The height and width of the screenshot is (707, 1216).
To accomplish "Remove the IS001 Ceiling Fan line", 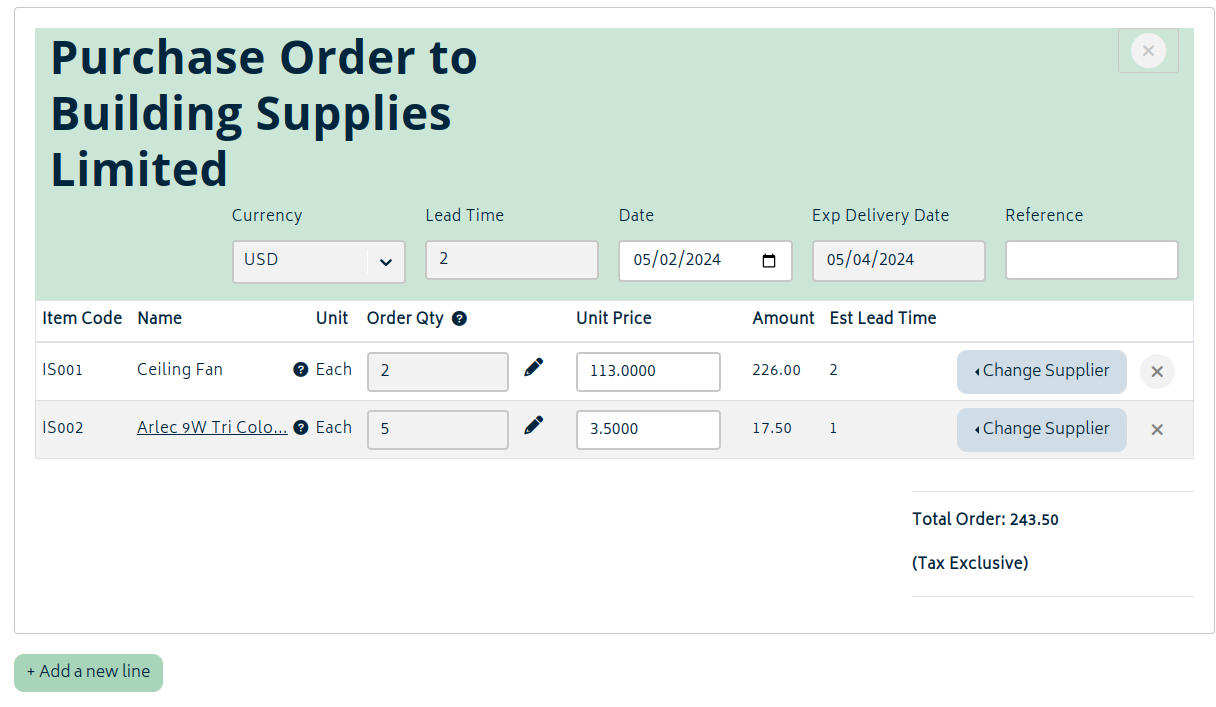I will click(x=1157, y=372).
